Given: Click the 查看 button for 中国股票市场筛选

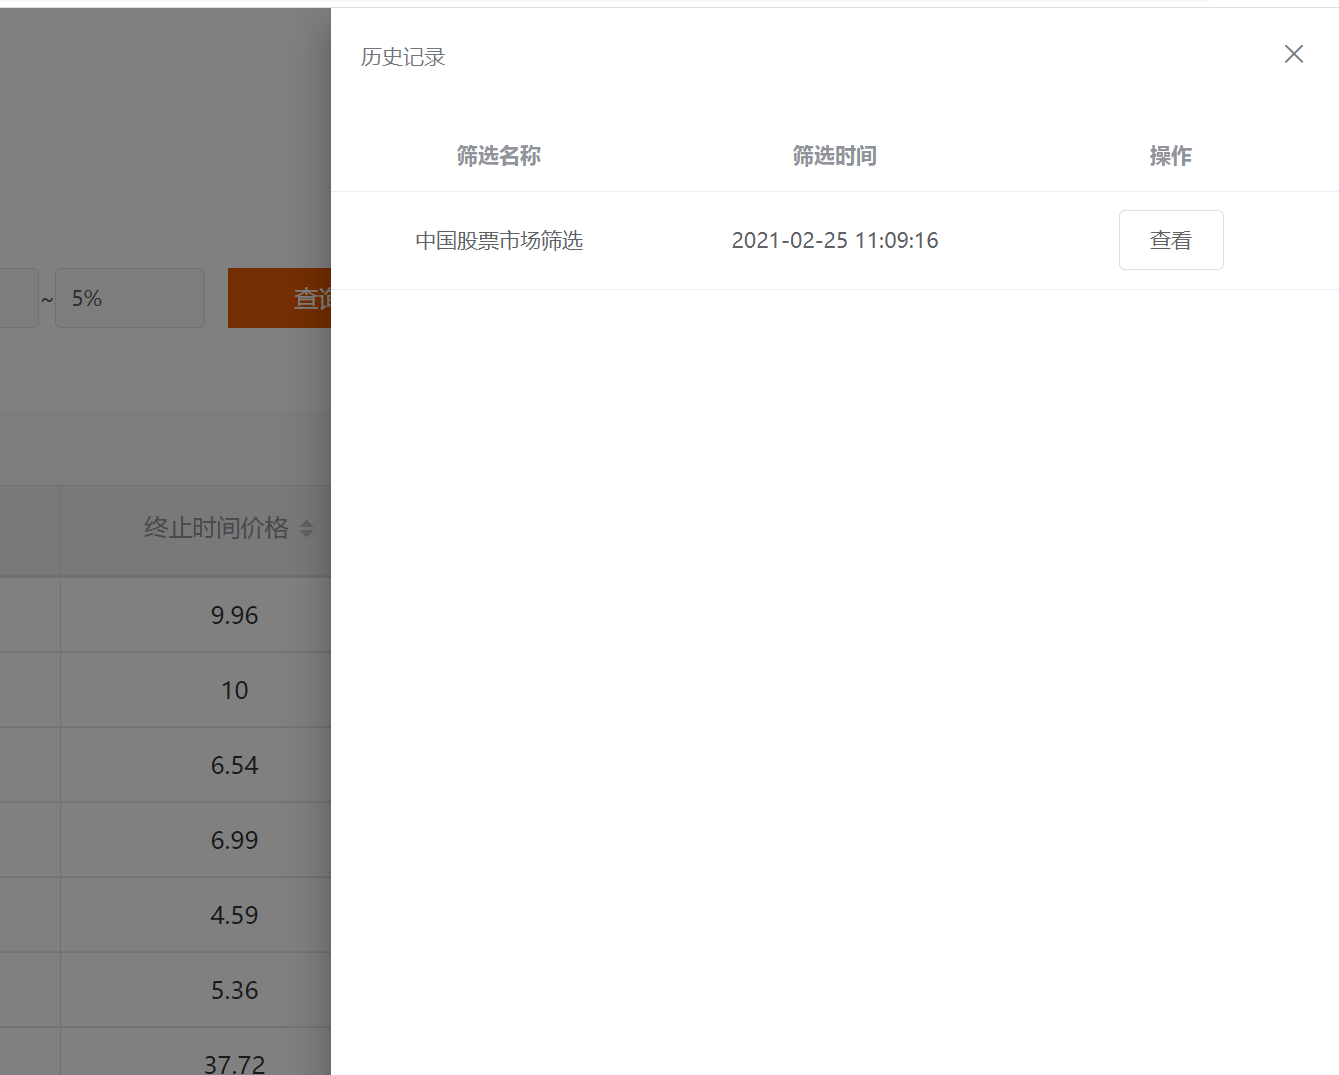Looking at the screenshot, I should click(x=1170, y=240).
